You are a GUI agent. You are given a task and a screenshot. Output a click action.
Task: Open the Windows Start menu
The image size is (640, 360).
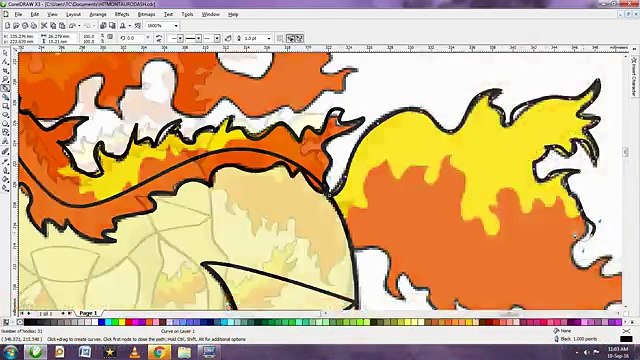(x=11, y=352)
